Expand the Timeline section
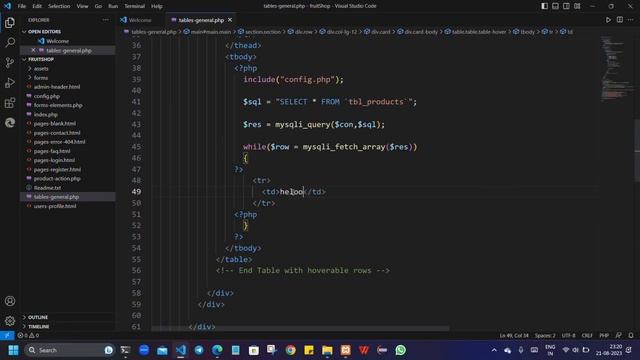640x360 pixels. pyautogui.click(x=39, y=327)
